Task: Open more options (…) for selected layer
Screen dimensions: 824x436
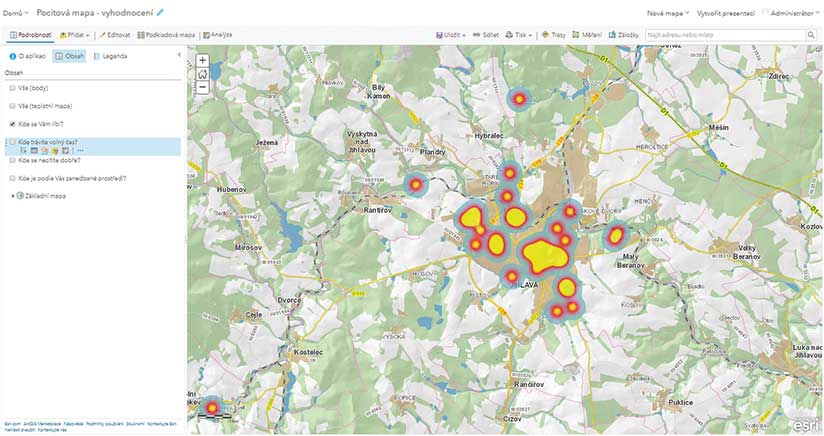Action: [x=80, y=151]
